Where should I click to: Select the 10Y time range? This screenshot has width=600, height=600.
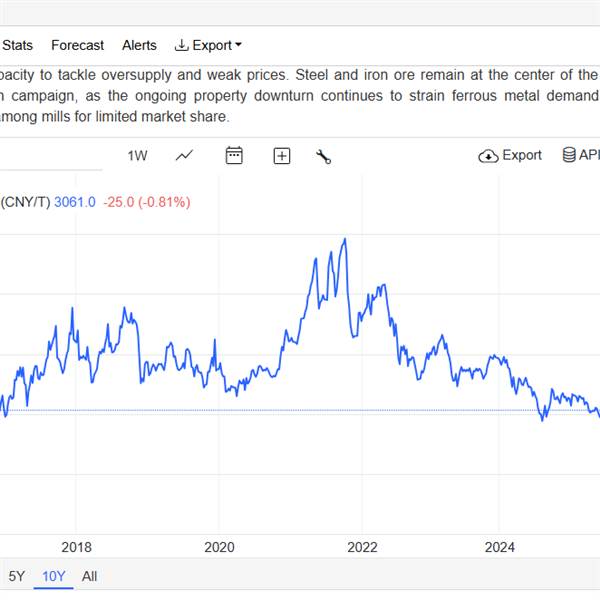[53, 576]
